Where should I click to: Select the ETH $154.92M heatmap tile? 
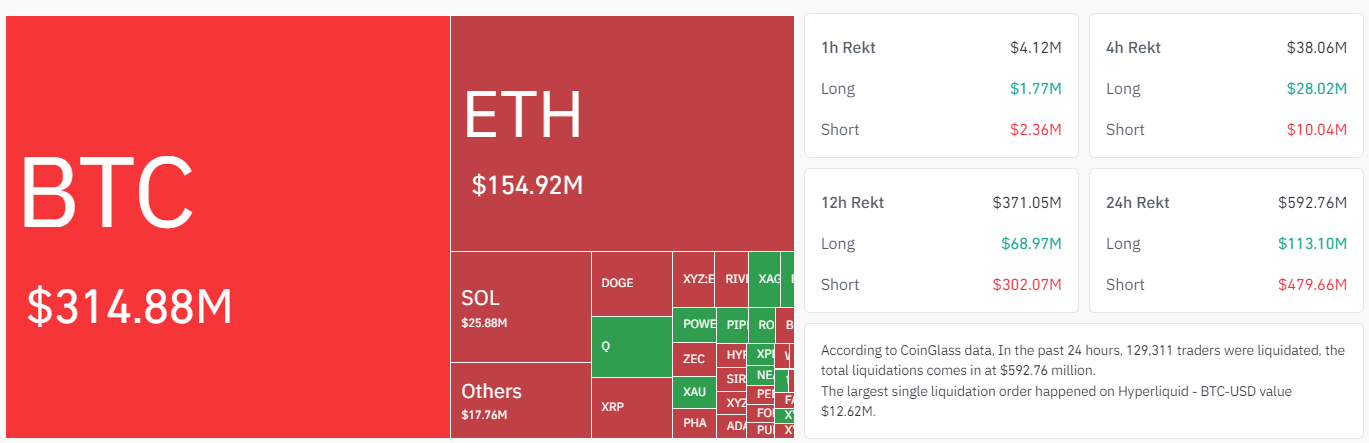[622, 134]
